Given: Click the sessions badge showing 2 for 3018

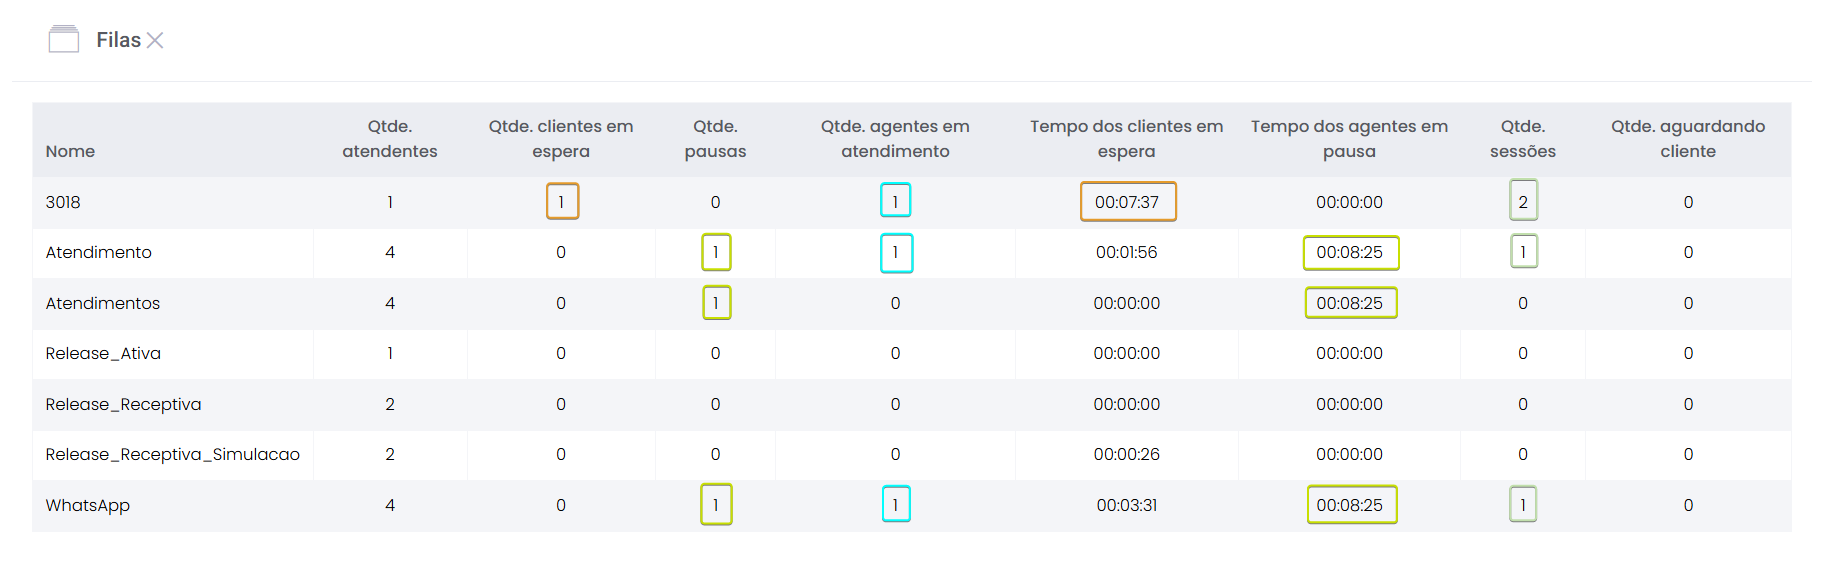Looking at the screenshot, I should coord(1523,202).
